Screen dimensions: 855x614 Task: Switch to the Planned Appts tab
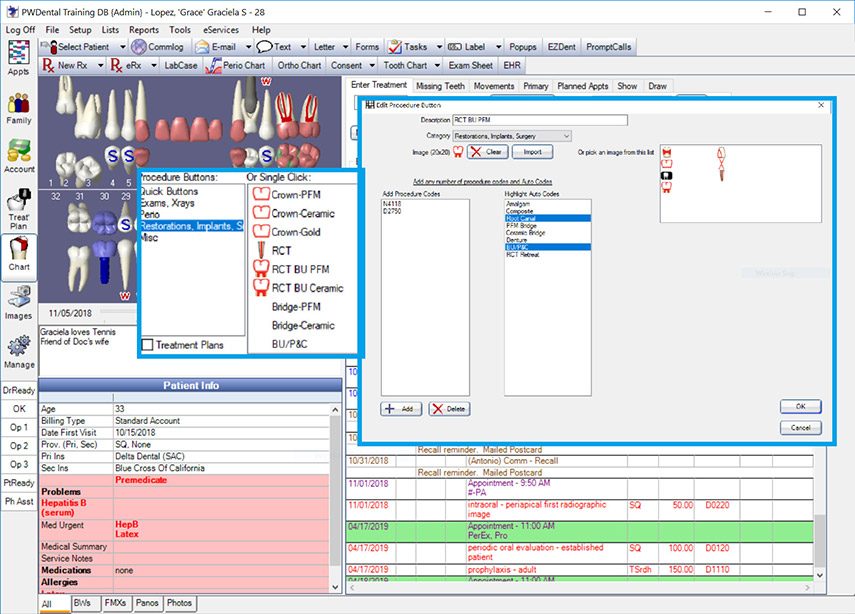(x=582, y=86)
